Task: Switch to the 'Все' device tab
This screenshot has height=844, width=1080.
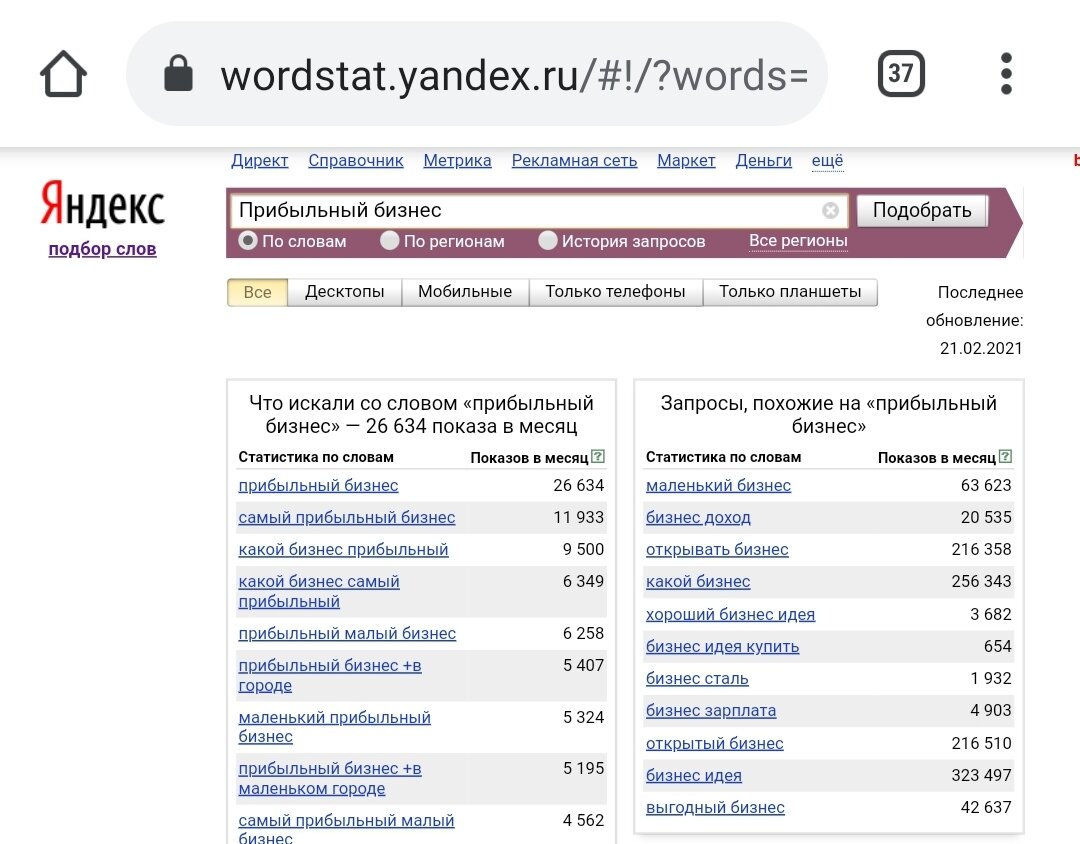Action: pyautogui.click(x=257, y=292)
